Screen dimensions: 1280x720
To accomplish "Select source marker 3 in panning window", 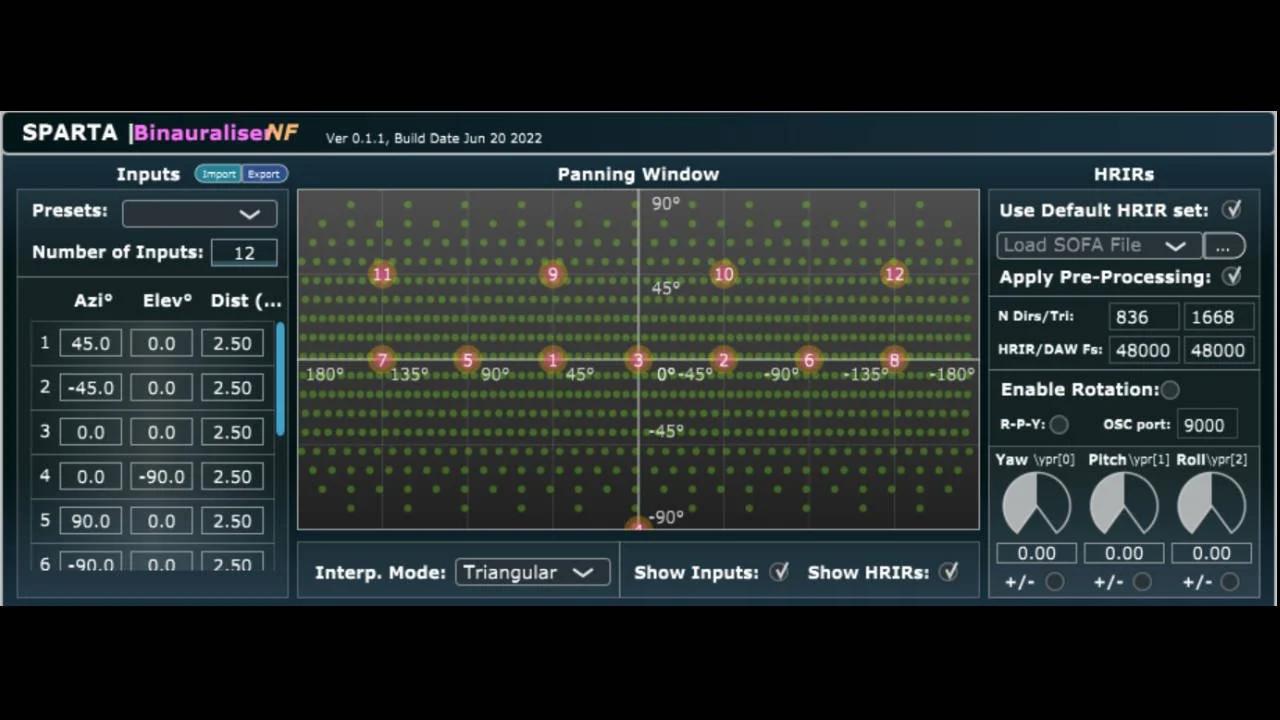I will [638, 360].
